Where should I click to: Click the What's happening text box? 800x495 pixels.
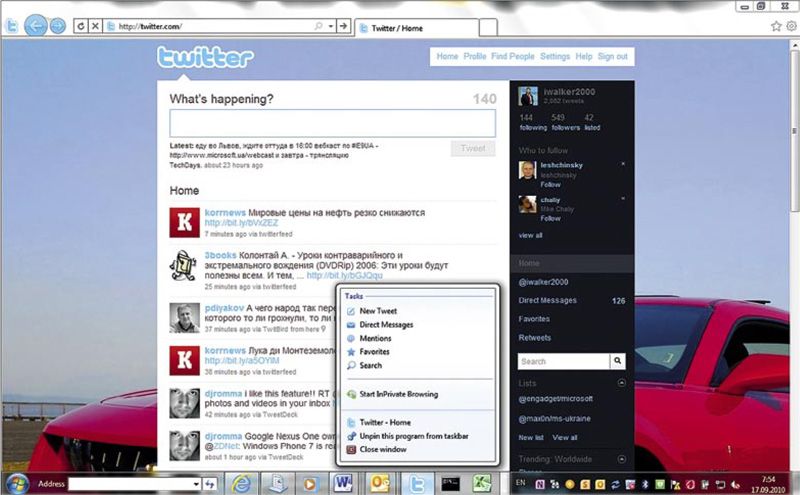pos(332,123)
